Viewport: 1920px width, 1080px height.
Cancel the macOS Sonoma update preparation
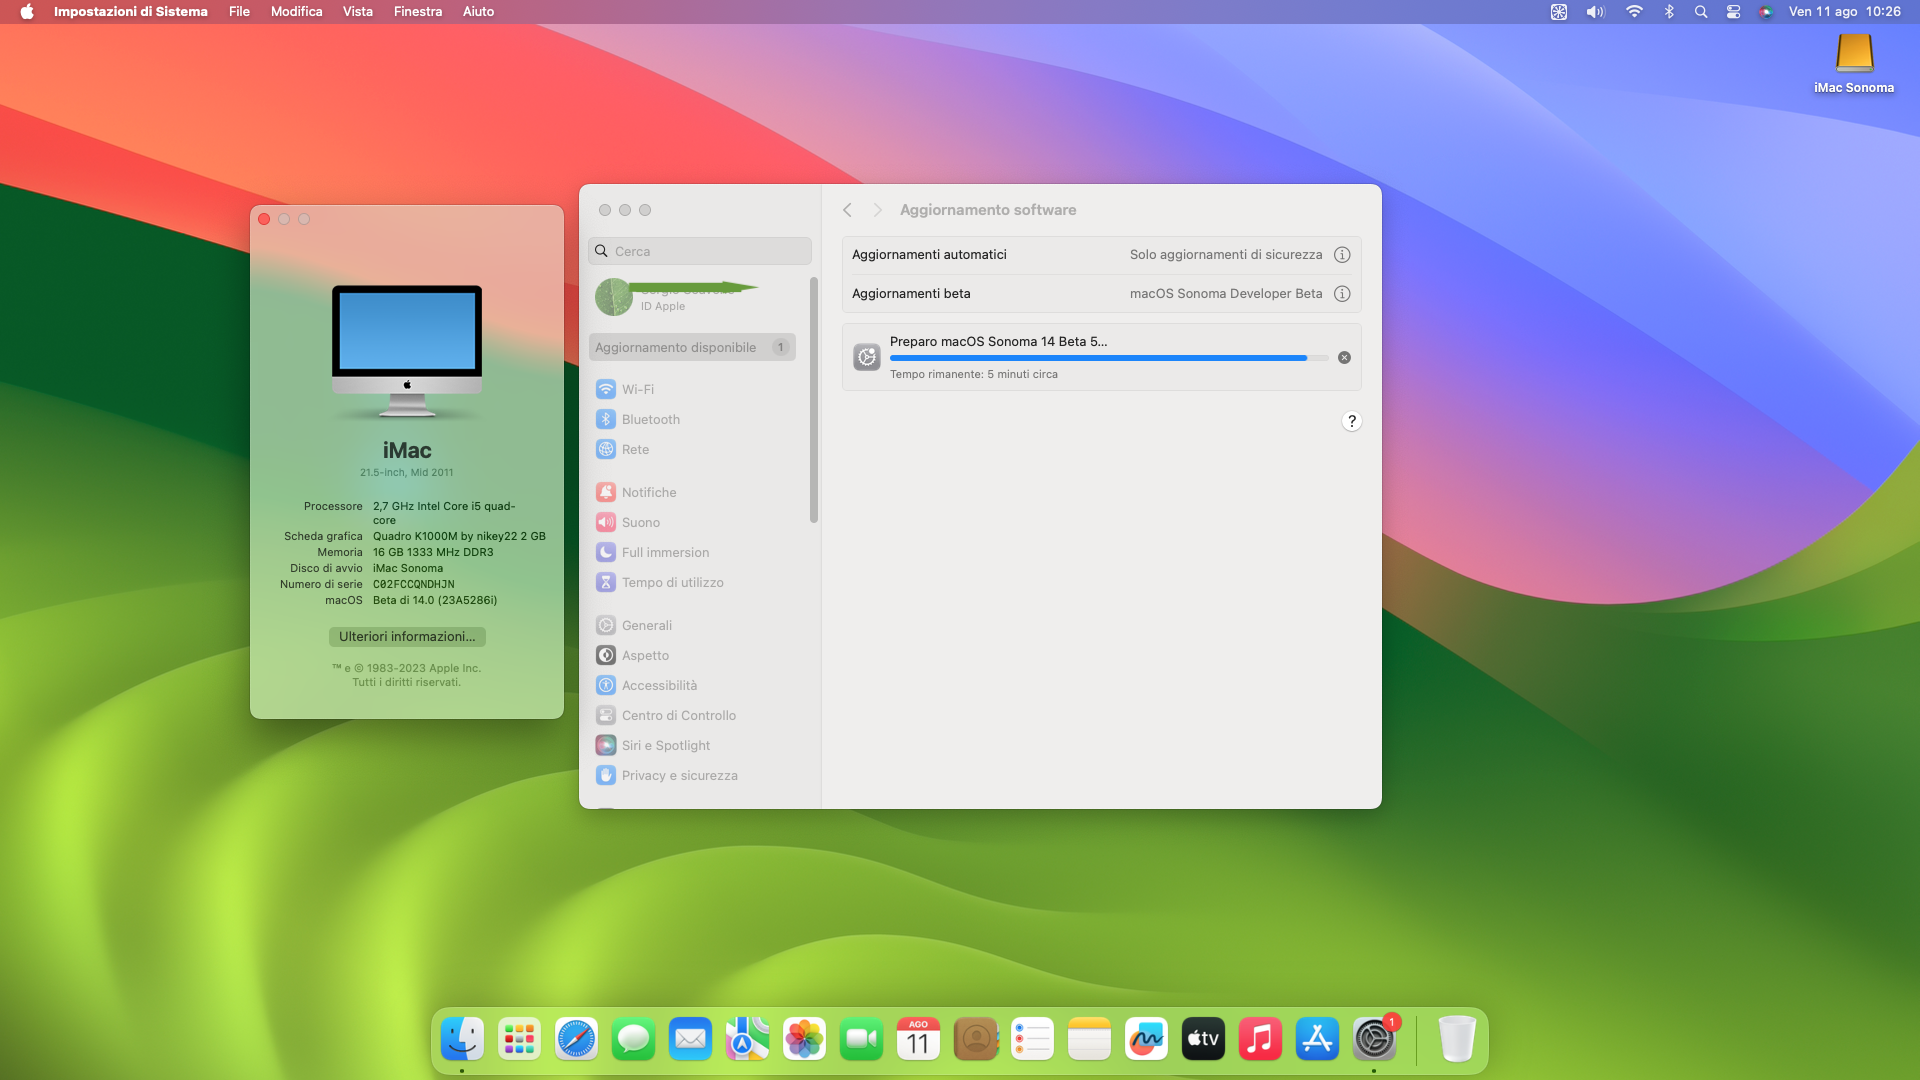[x=1344, y=358]
